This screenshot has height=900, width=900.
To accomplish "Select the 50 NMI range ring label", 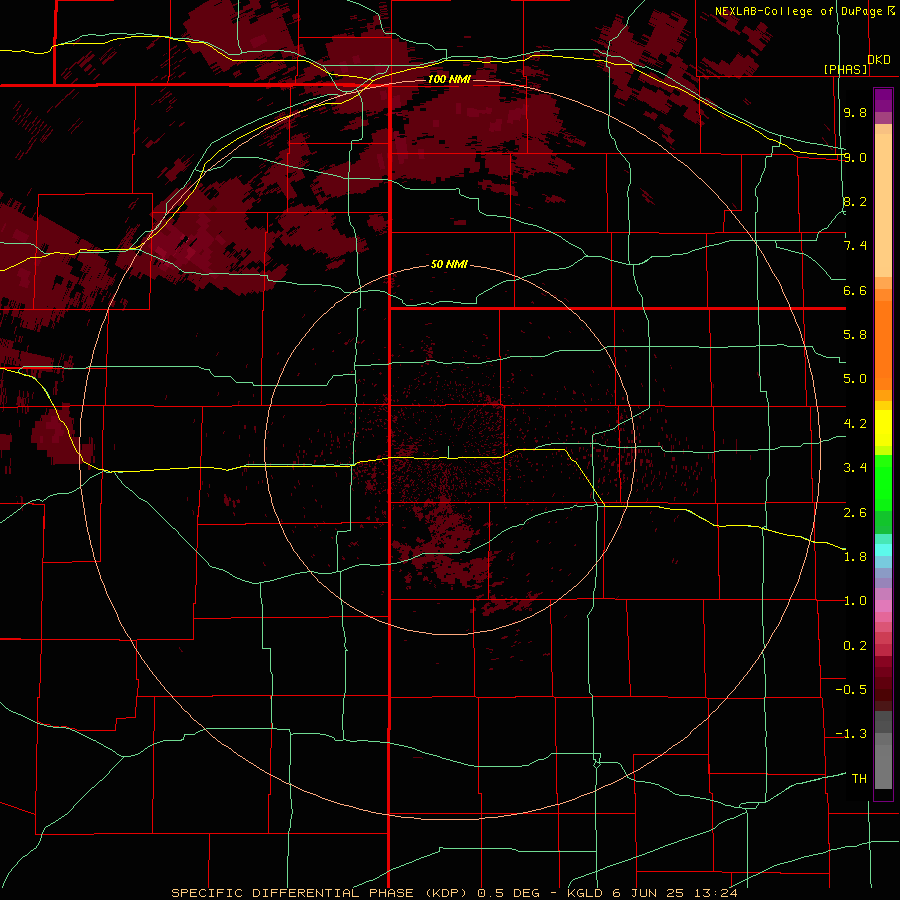I will coord(449,265).
